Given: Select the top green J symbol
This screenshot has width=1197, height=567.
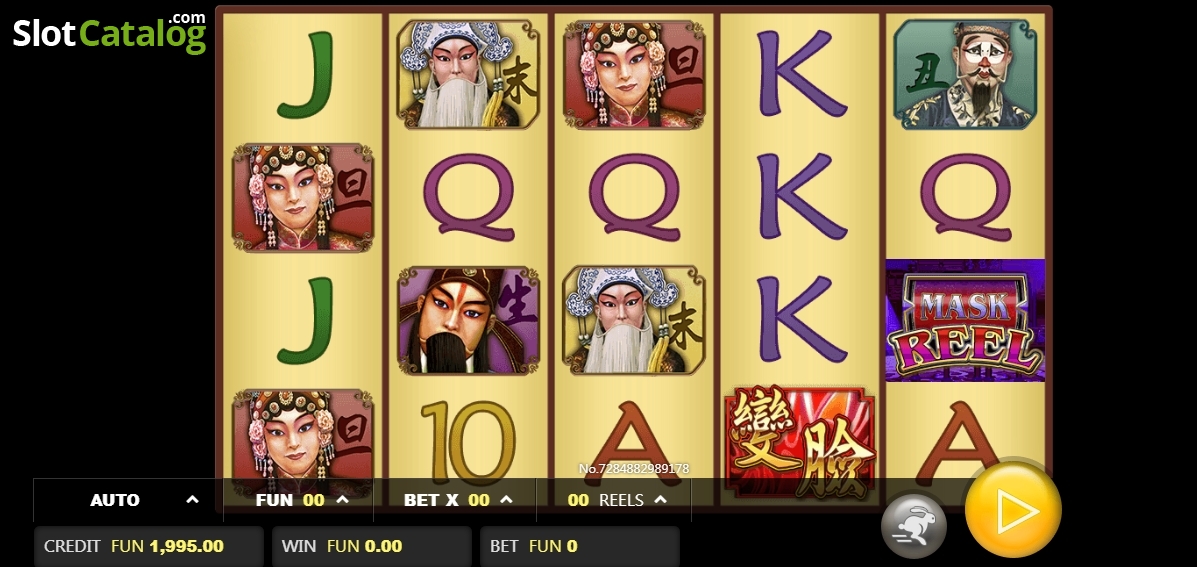Looking at the screenshot, I should 305,74.
